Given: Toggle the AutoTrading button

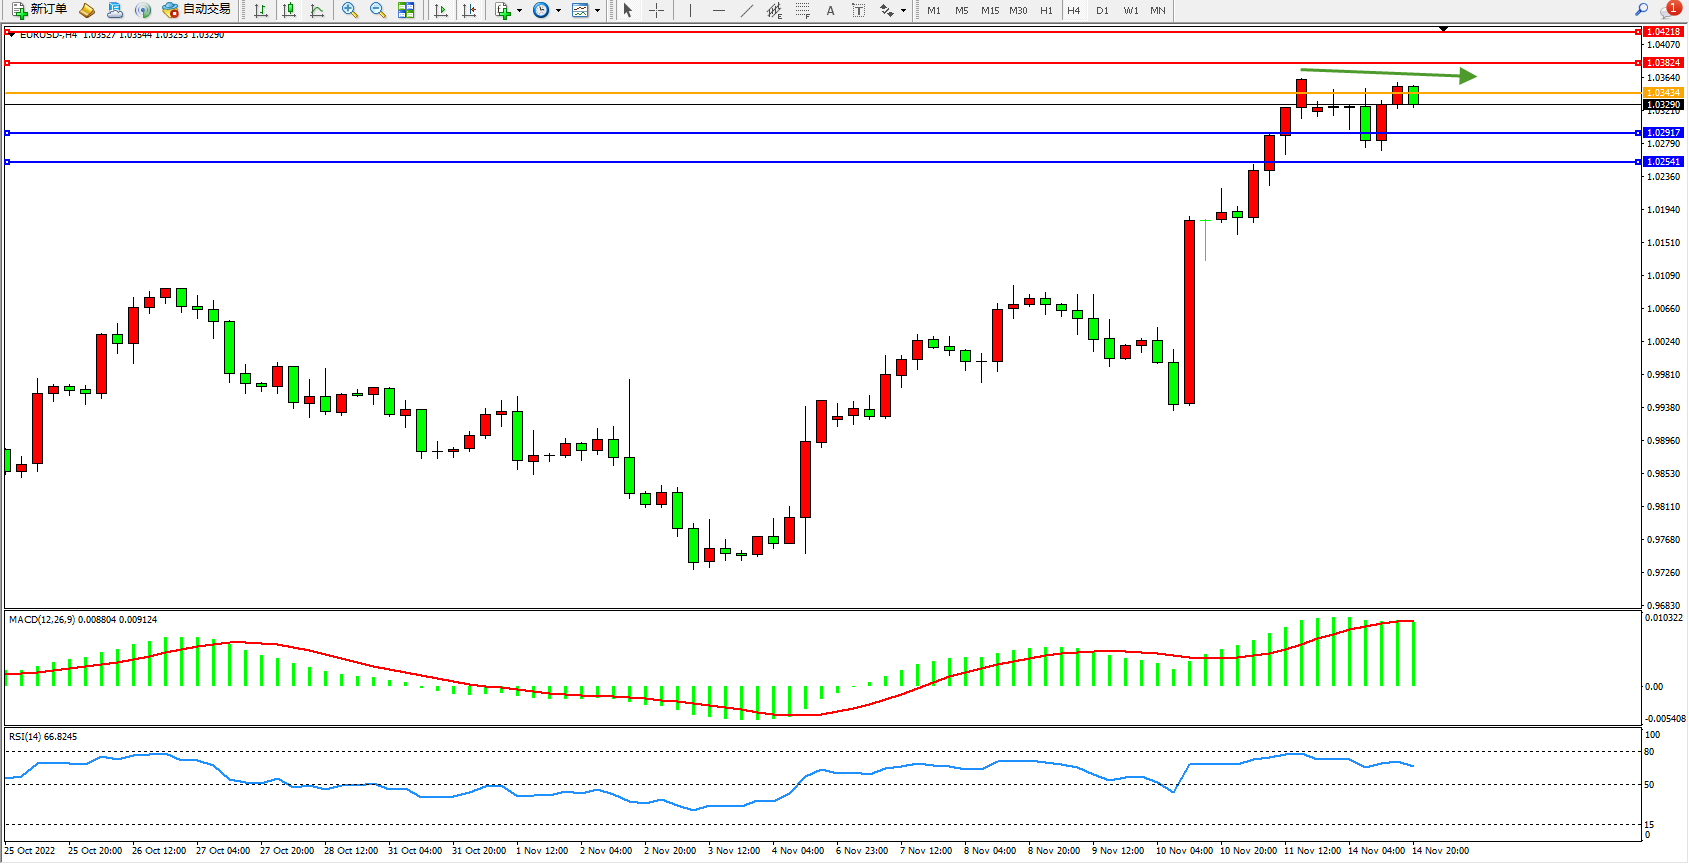Looking at the screenshot, I should point(196,10).
